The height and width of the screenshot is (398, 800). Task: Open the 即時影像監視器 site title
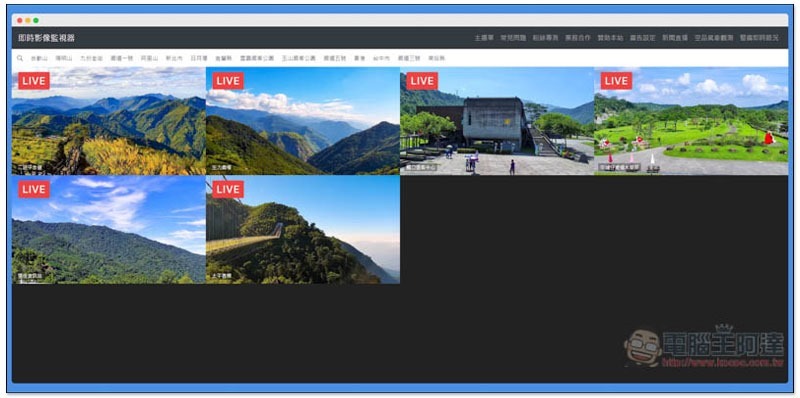46,38
